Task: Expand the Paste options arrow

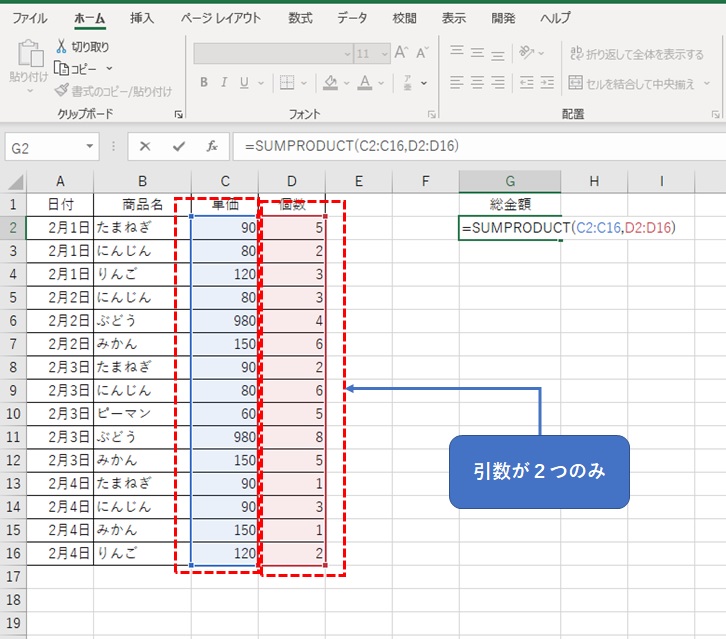Action: pos(30,91)
